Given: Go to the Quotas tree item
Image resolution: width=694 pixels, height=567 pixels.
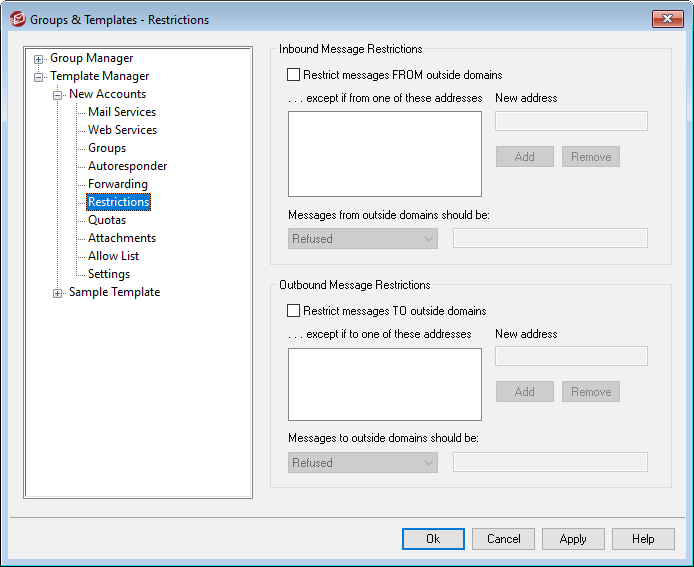Looking at the screenshot, I should pyautogui.click(x=107, y=220).
